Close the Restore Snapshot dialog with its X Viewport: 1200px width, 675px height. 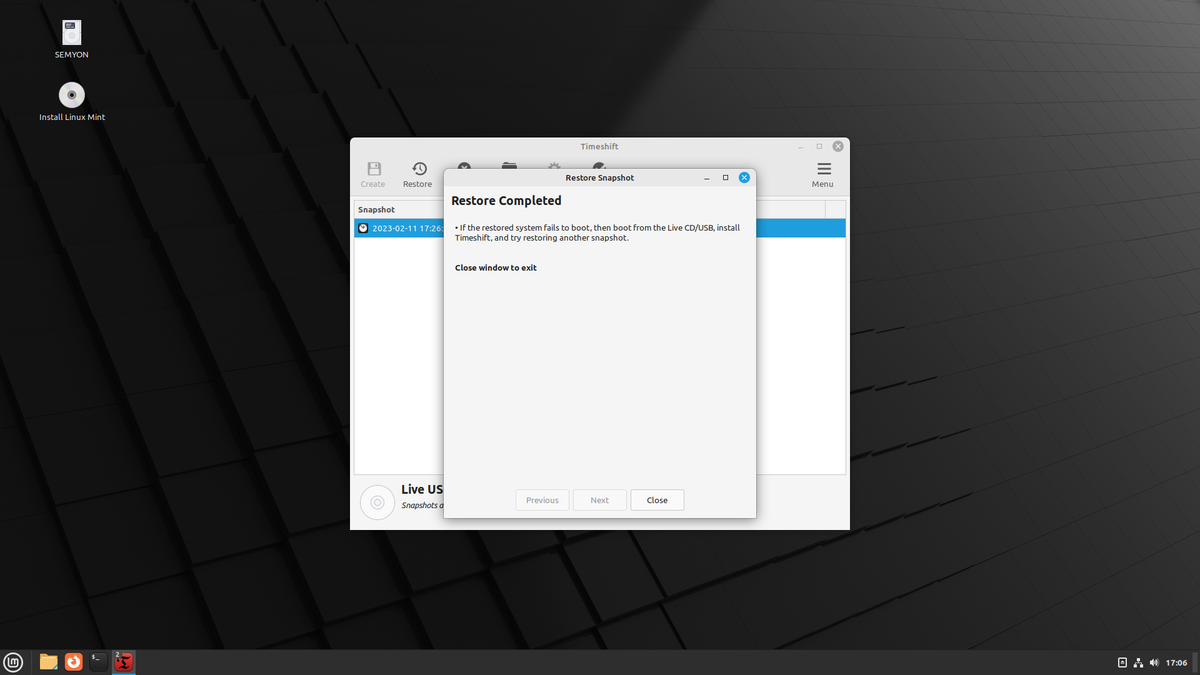[x=744, y=177]
